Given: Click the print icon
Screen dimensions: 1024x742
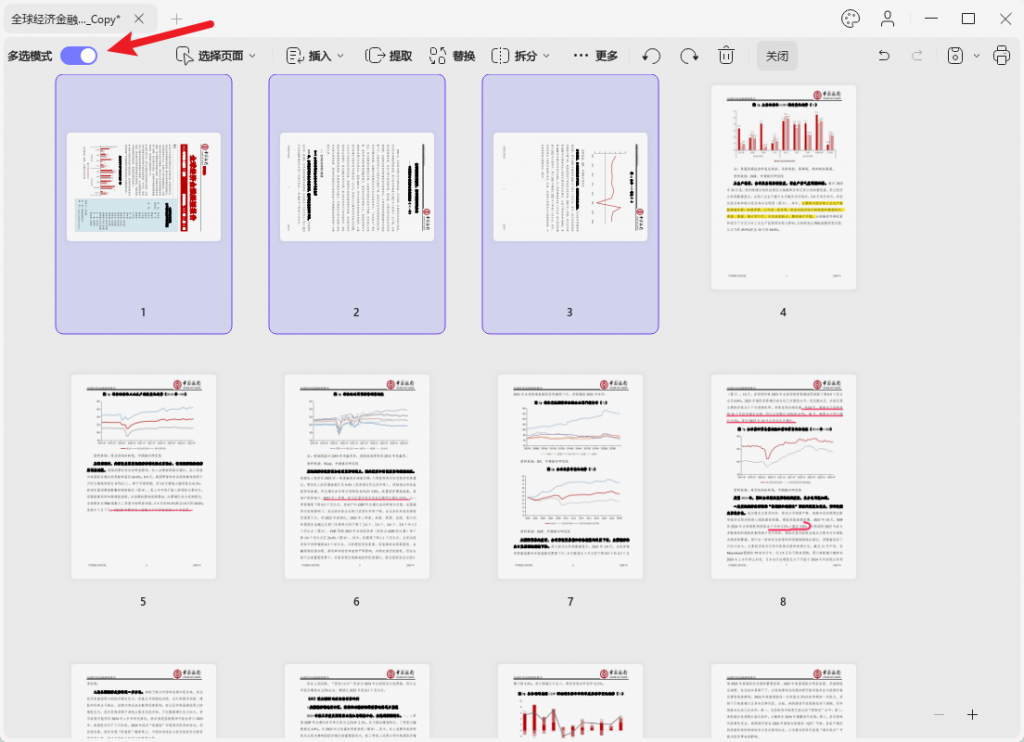Looking at the screenshot, I should click(x=1001, y=56).
